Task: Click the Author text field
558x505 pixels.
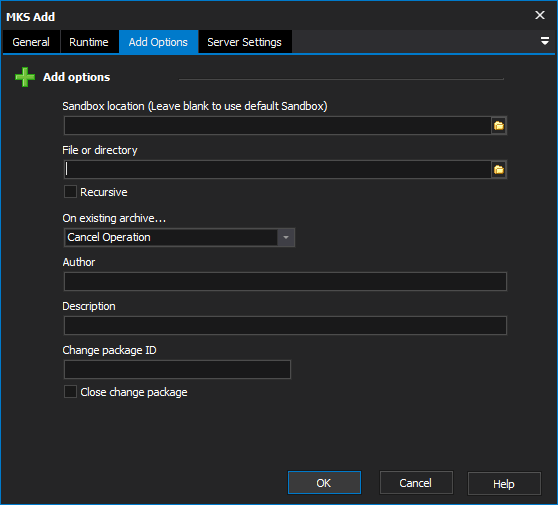Action: [285, 282]
